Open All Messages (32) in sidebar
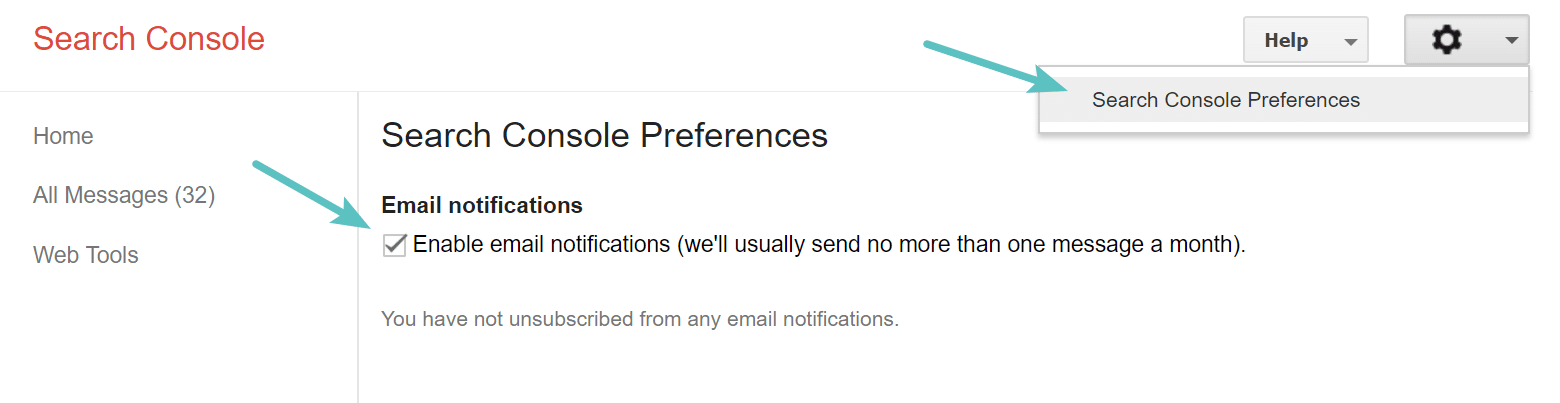Viewport: 1560px width, 403px height. [x=124, y=195]
